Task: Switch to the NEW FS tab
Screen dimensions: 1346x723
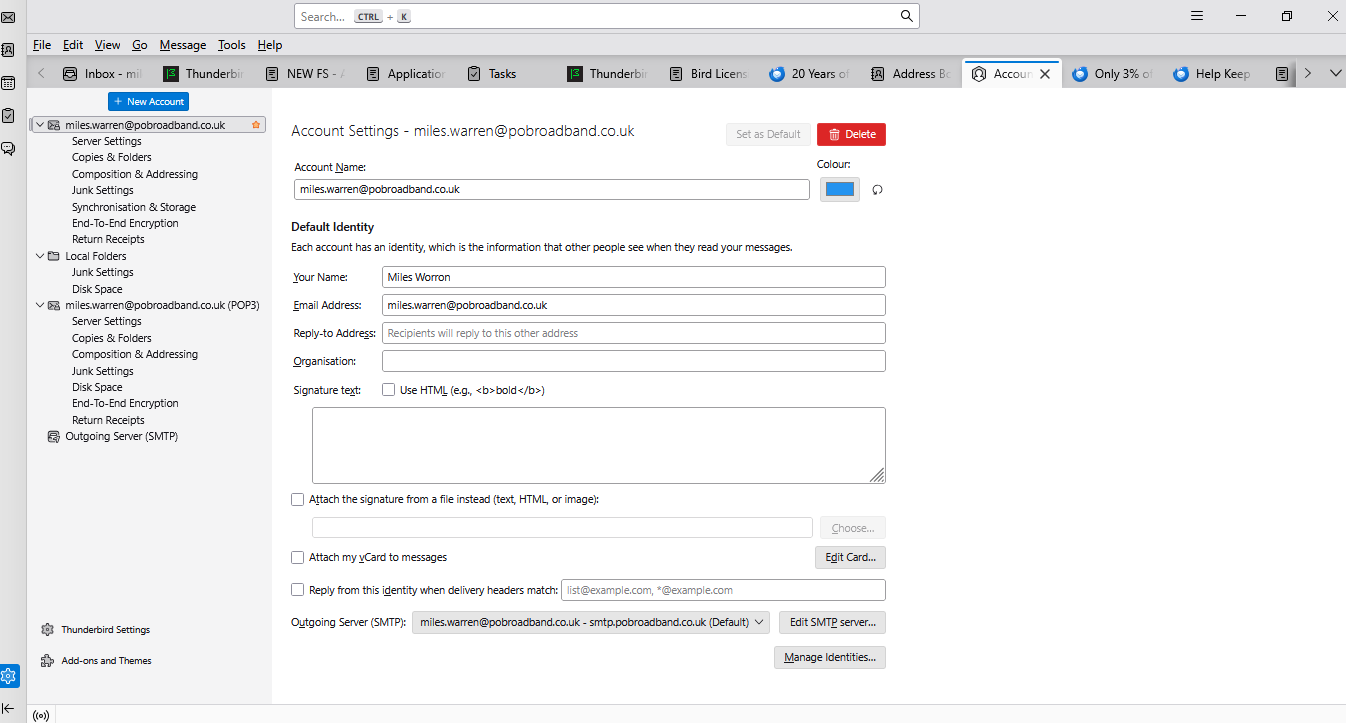Action: point(305,74)
